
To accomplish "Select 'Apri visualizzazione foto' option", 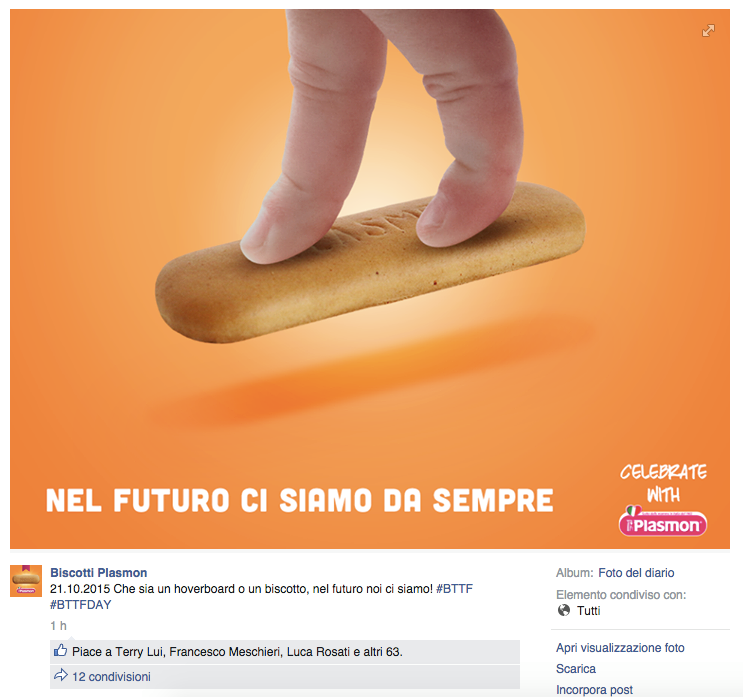I will 620,648.
